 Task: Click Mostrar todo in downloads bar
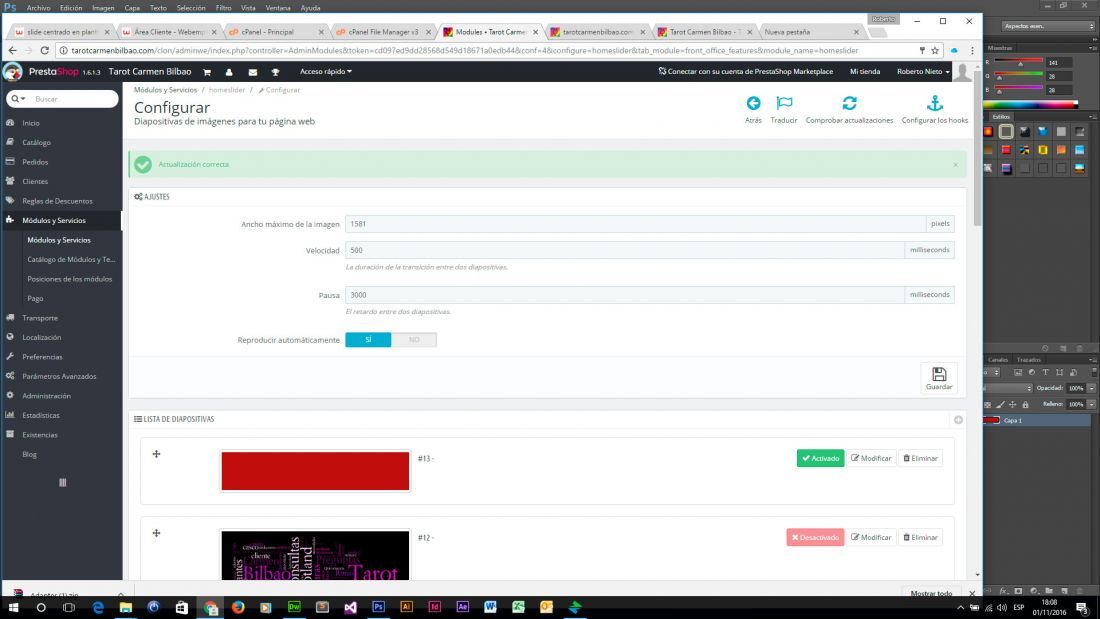point(931,594)
